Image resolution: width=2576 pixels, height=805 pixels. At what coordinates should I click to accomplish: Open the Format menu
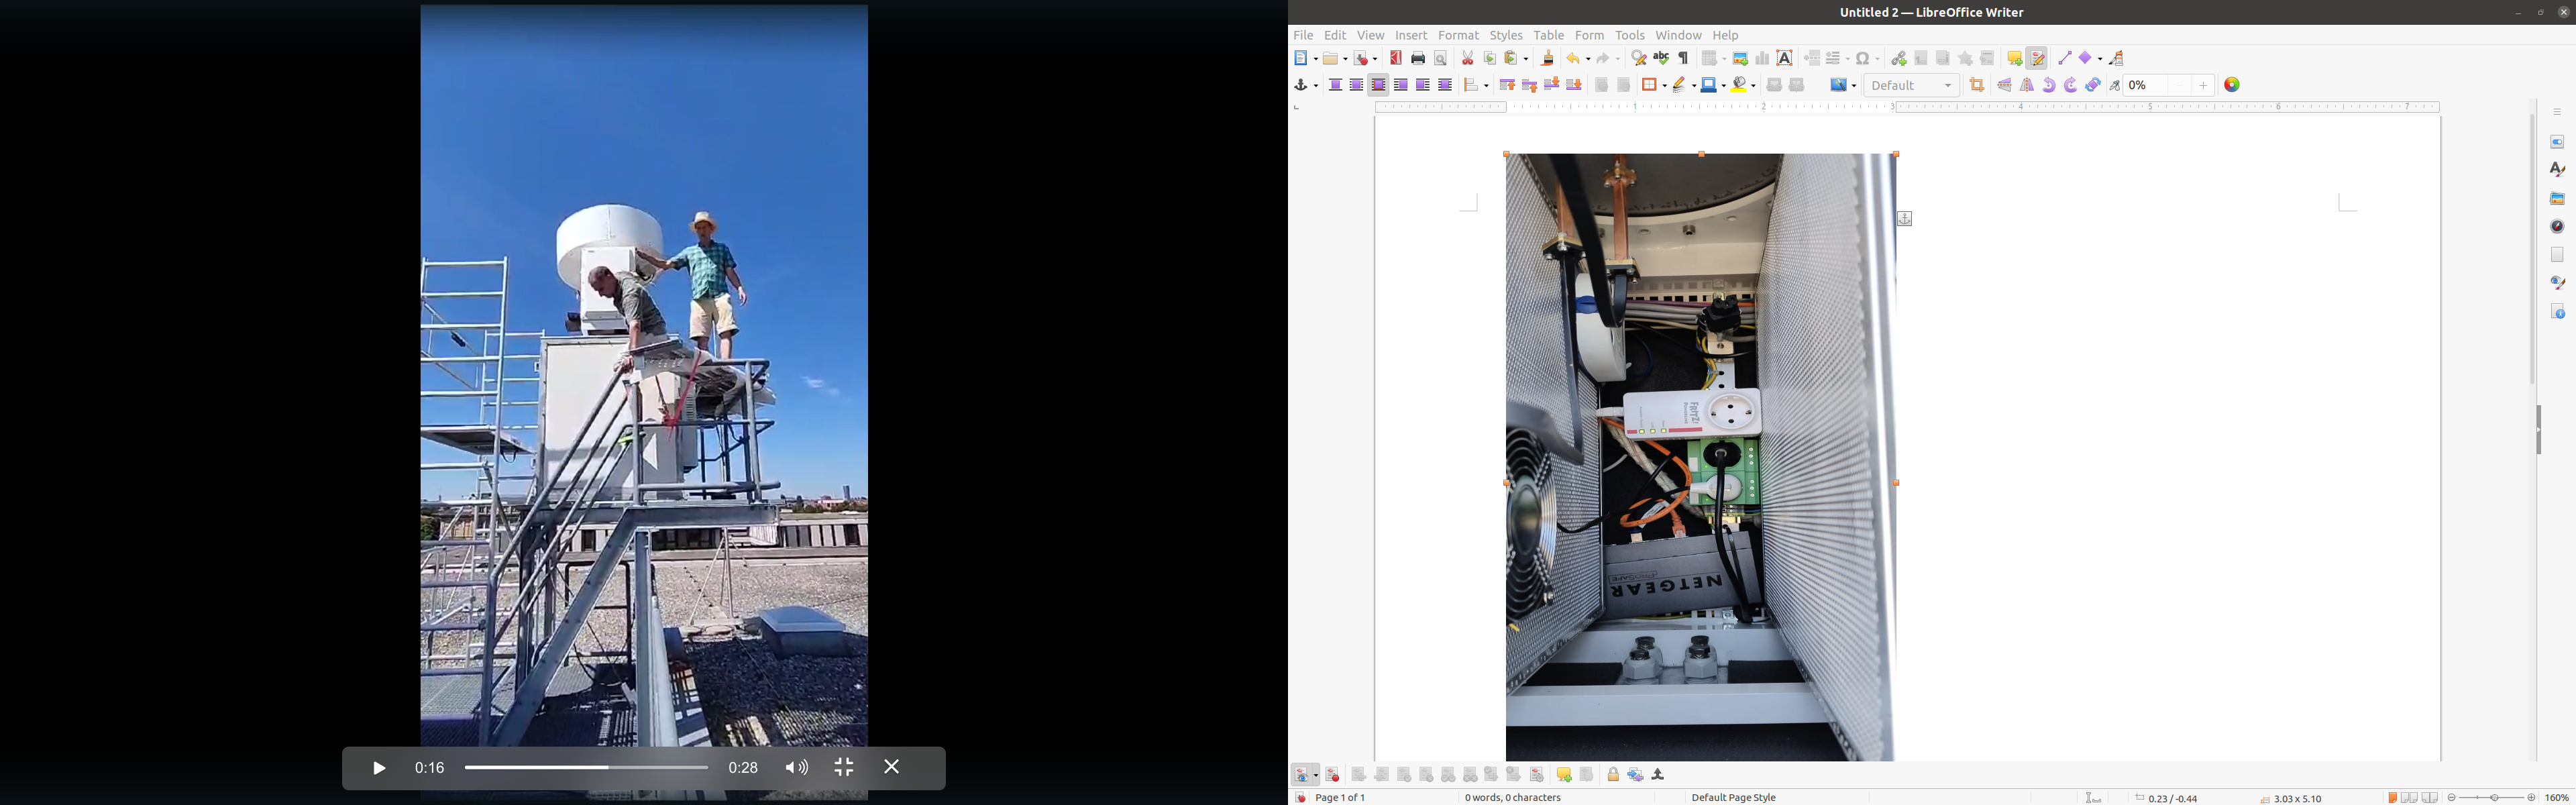pos(1458,35)
